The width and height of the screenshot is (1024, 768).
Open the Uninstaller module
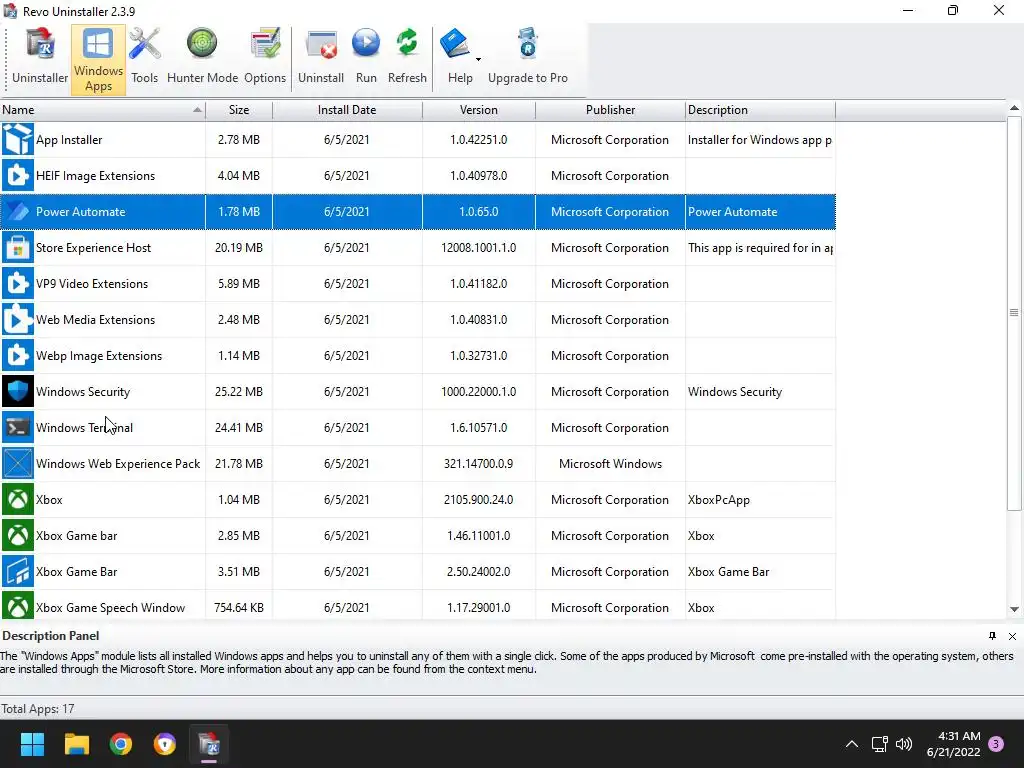[x=40, y=59]
